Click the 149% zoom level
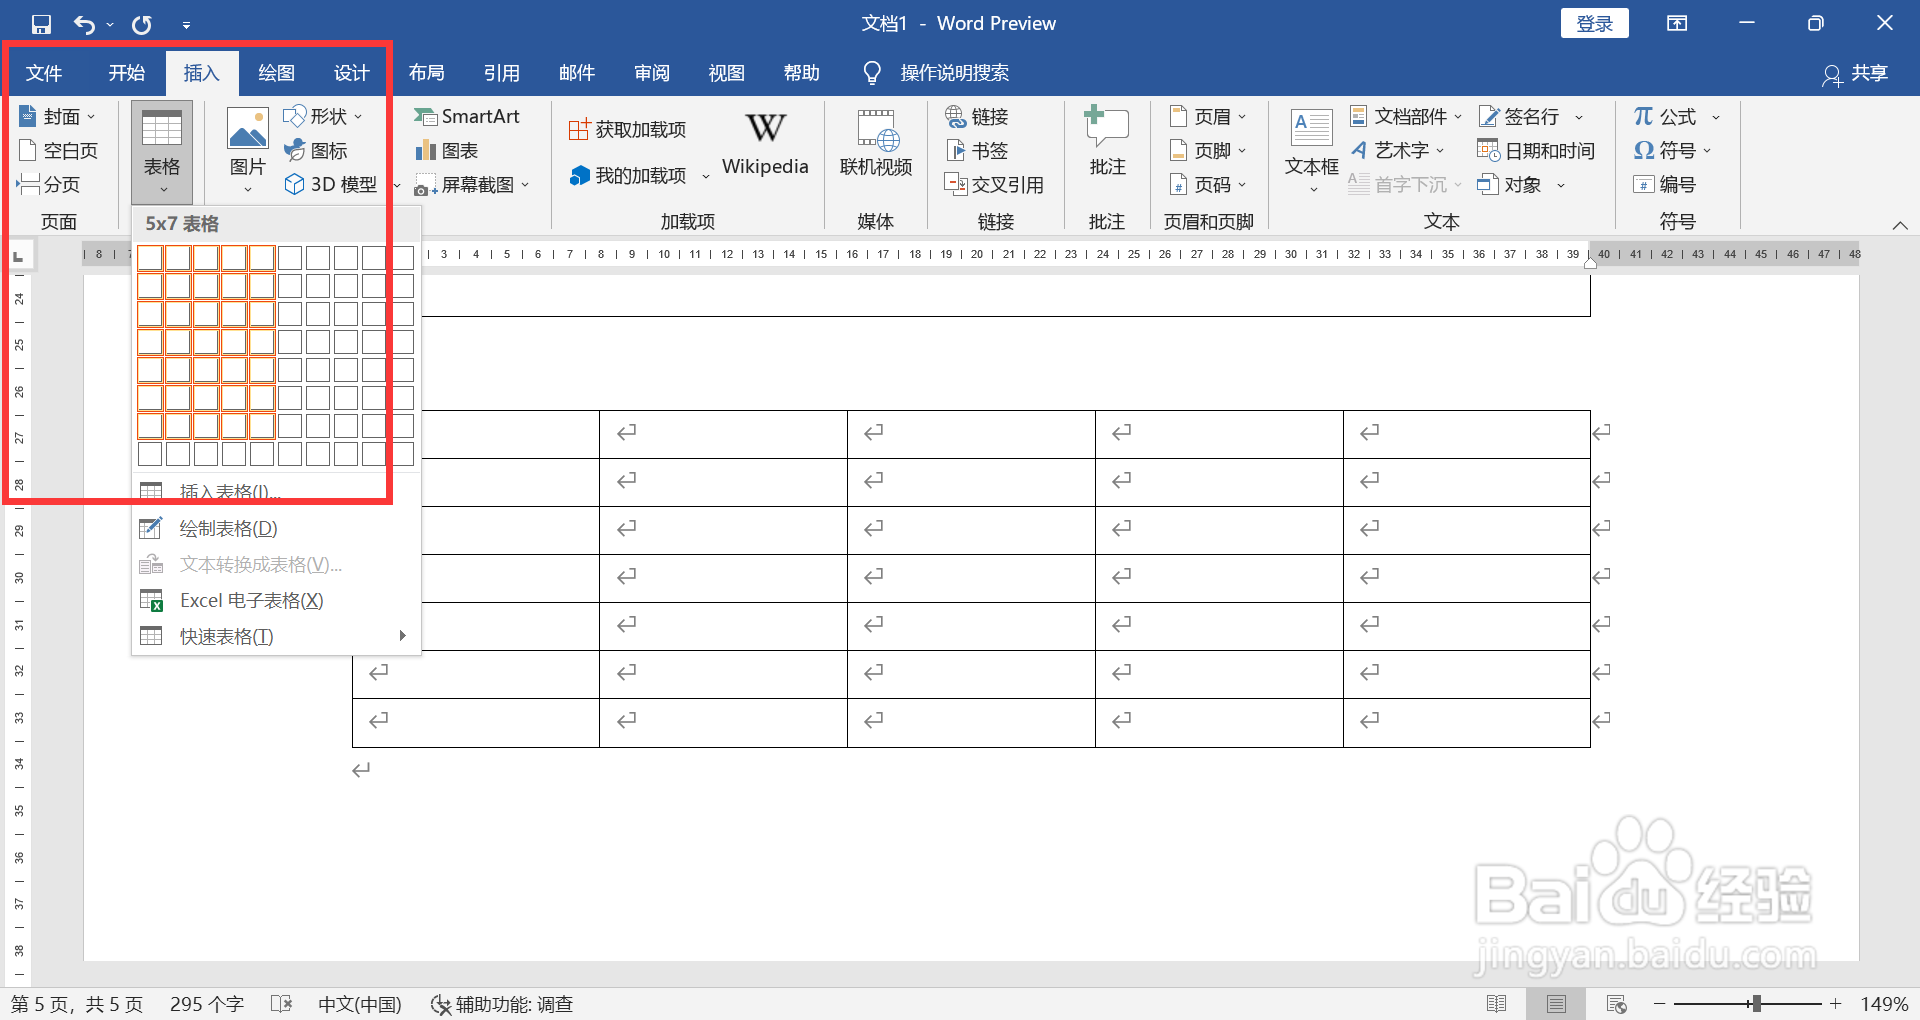This screenshot has height=1020, width=1920. [x=1884, y=1004]
